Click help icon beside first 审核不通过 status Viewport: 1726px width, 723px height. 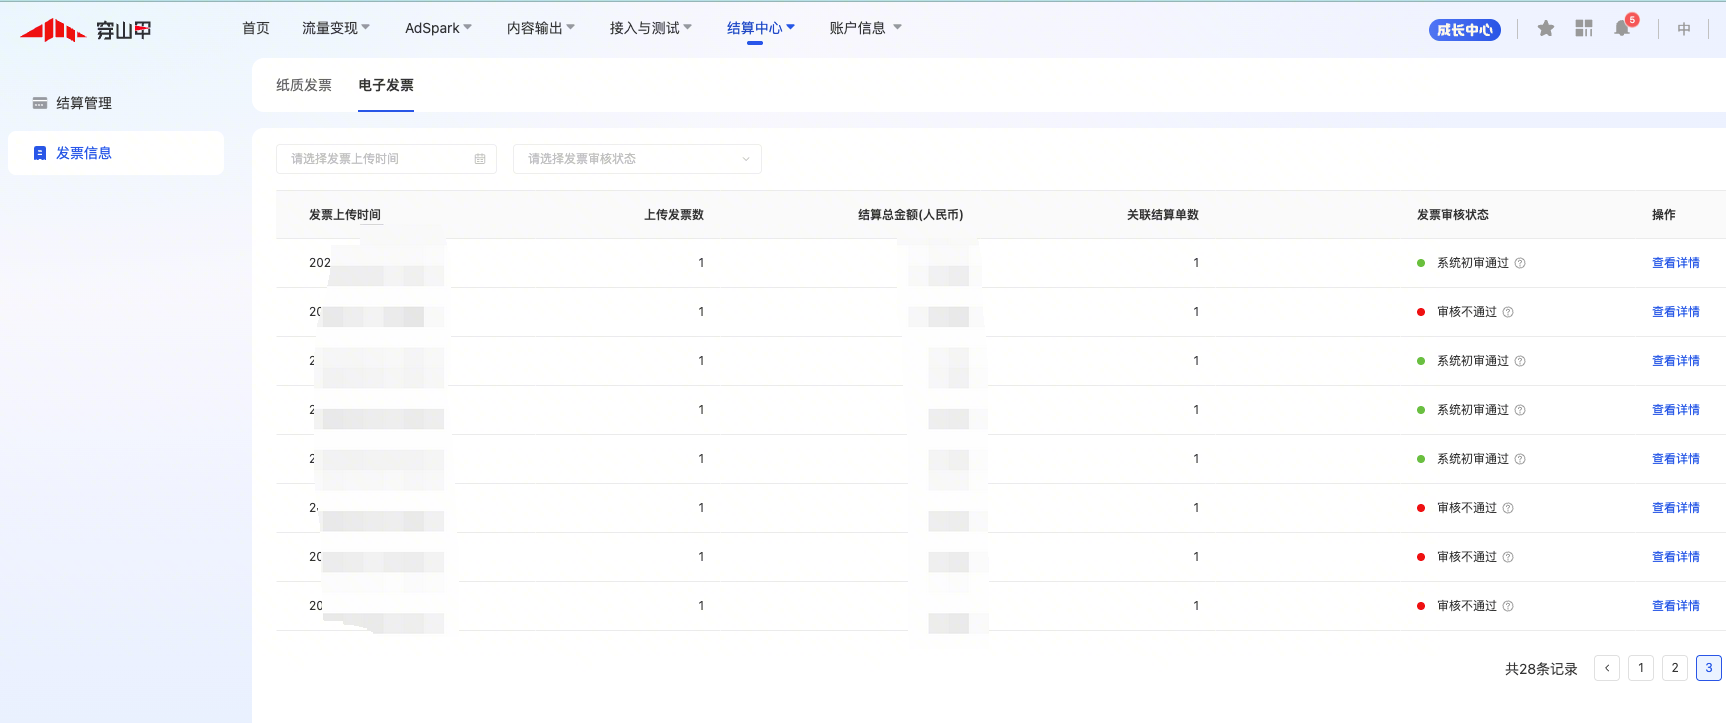(x=1508, y=312)
